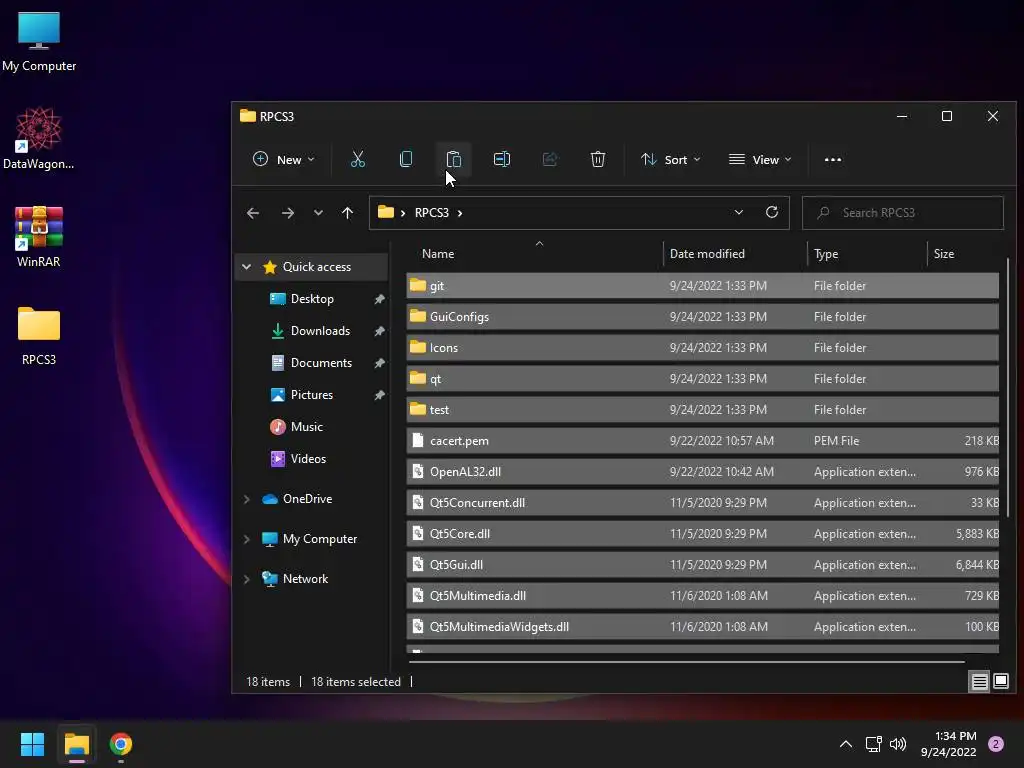Select the qt folder row
Image resolution: width=1024 pixels, height=768 pixels.
click(x=703, y=379)
